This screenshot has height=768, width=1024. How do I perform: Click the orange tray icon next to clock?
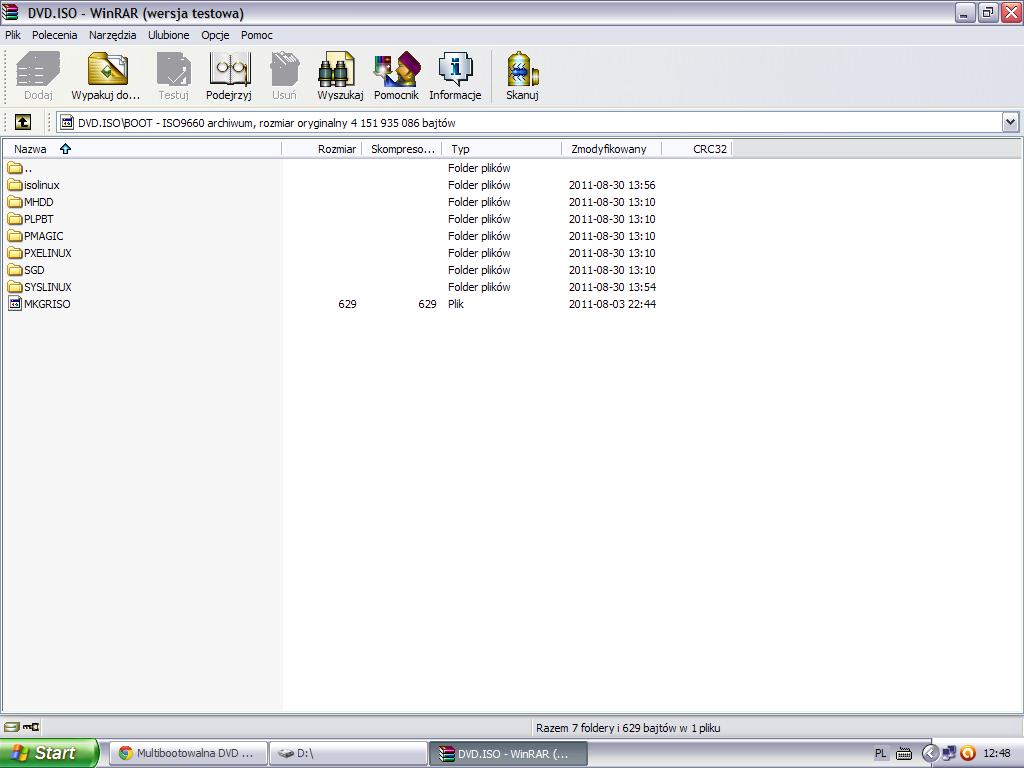968,753
